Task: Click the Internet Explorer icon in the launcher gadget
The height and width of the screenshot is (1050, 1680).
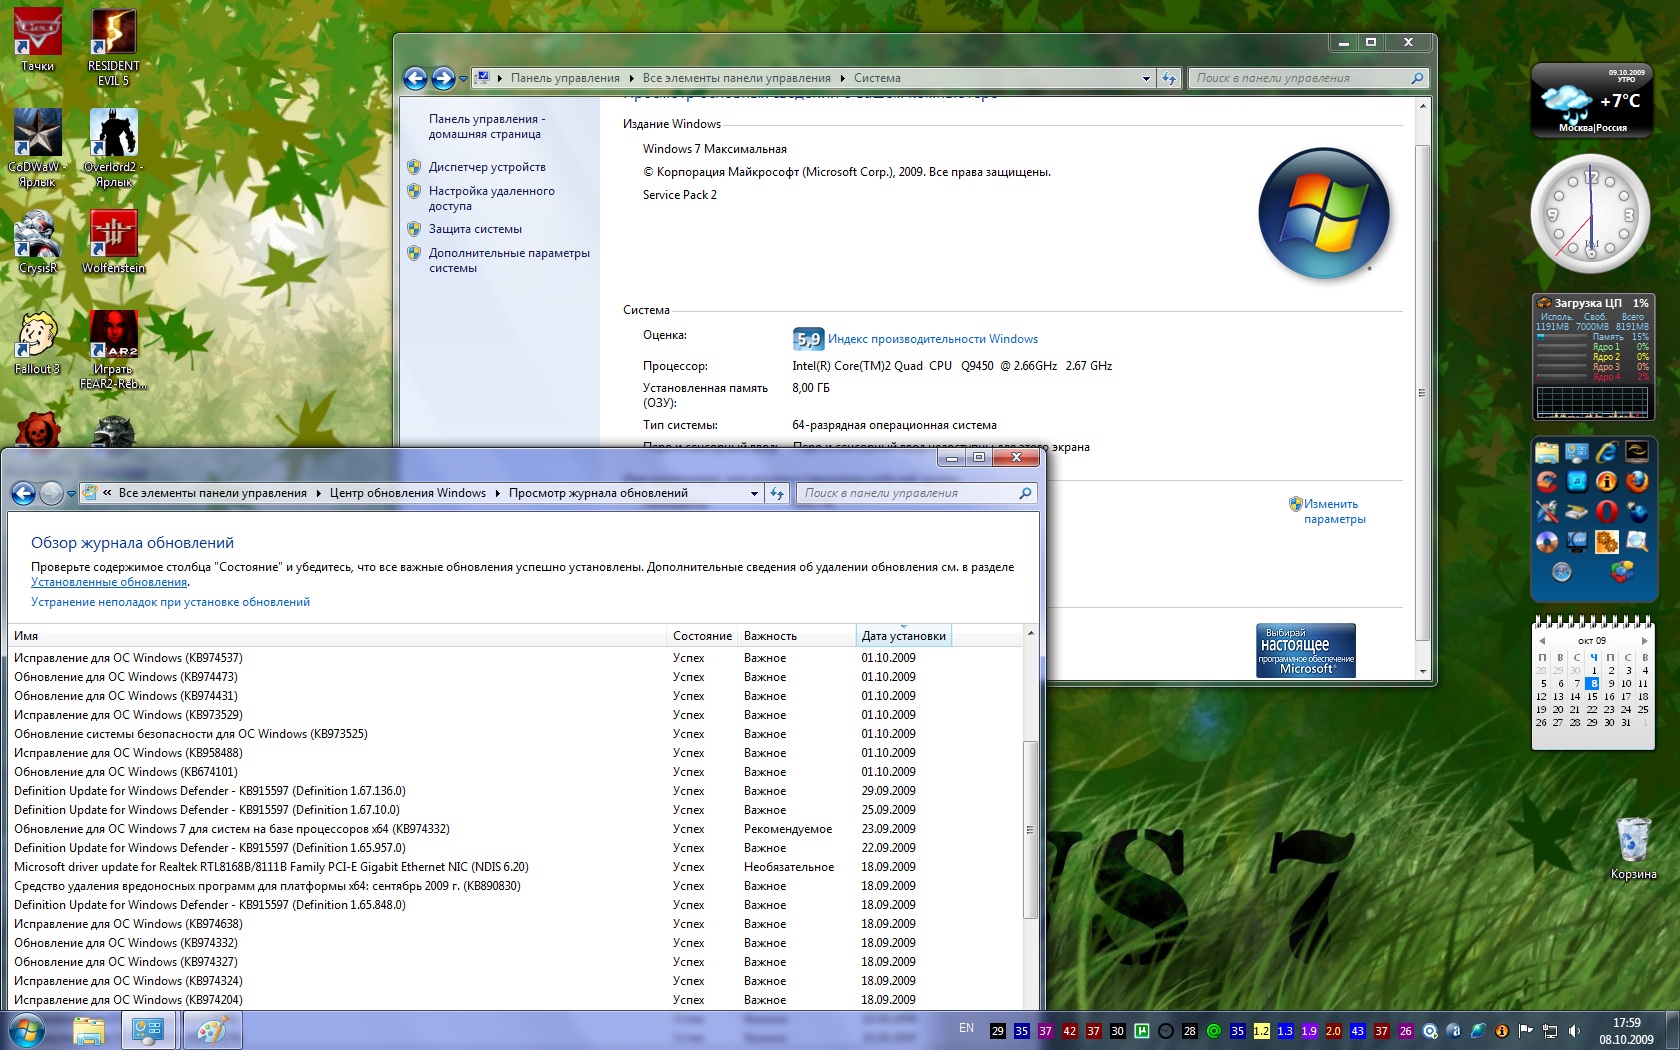Action: [1606, 452]
